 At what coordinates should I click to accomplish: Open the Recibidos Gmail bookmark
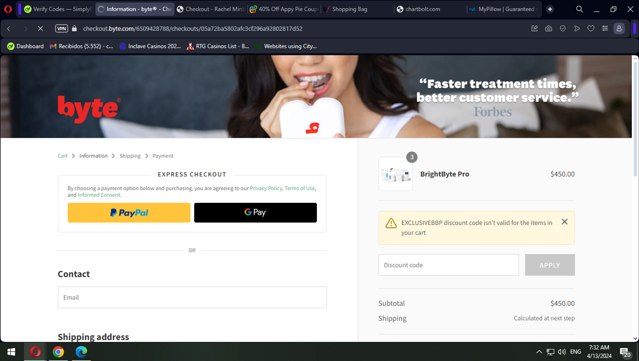tap(82, 46)
